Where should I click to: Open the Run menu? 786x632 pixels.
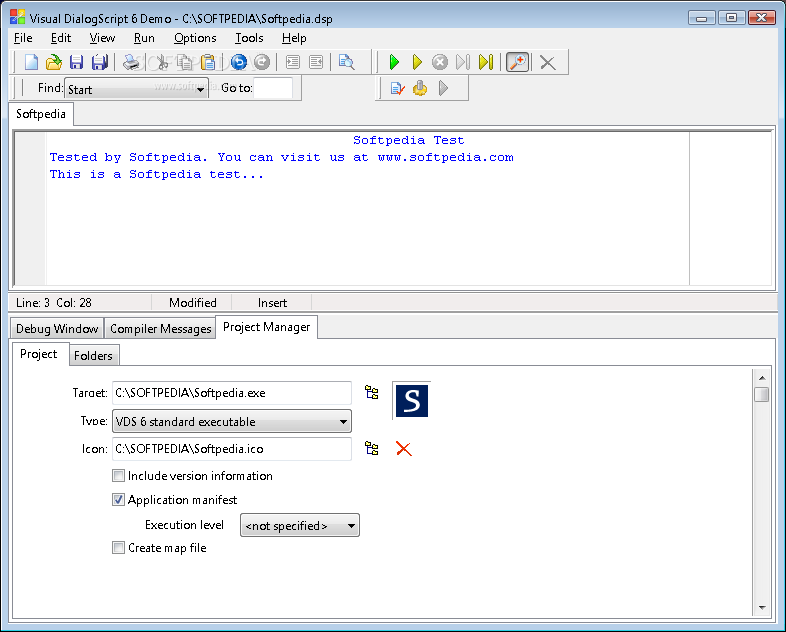click(144, 38)
